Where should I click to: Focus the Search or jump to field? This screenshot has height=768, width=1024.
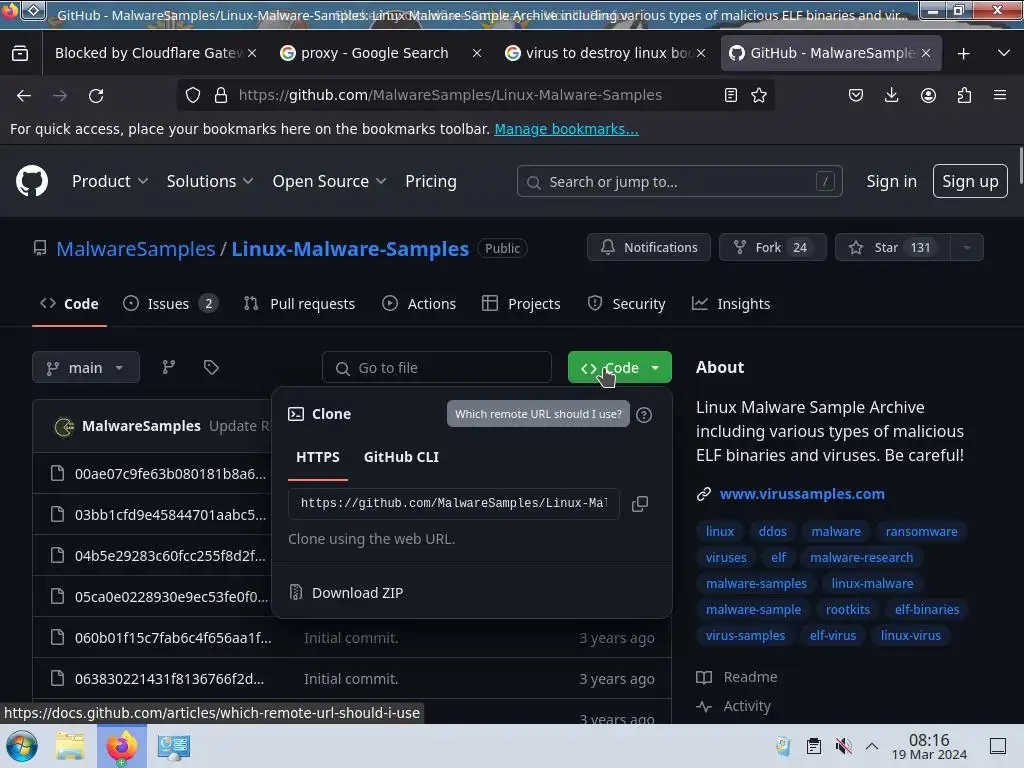tap(679, 181)
